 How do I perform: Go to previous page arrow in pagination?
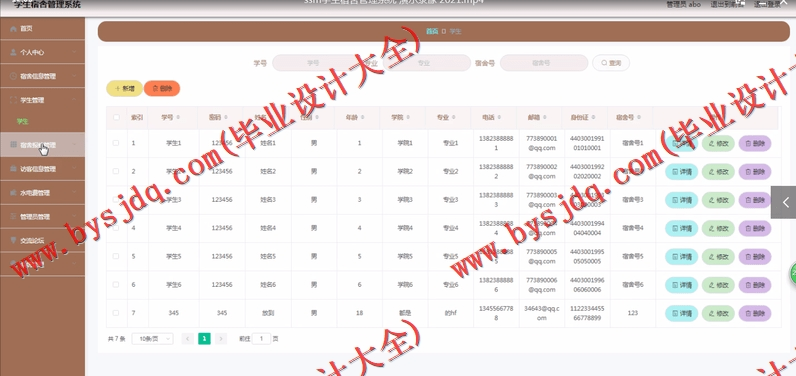tap(187, 338)
